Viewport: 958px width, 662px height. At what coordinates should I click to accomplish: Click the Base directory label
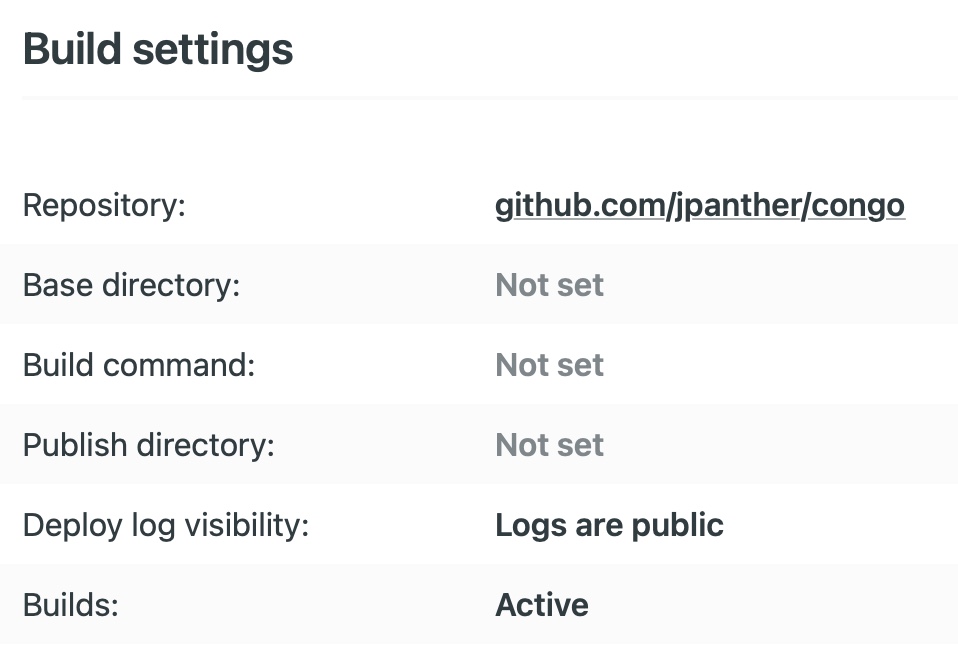tap(131, 285)
